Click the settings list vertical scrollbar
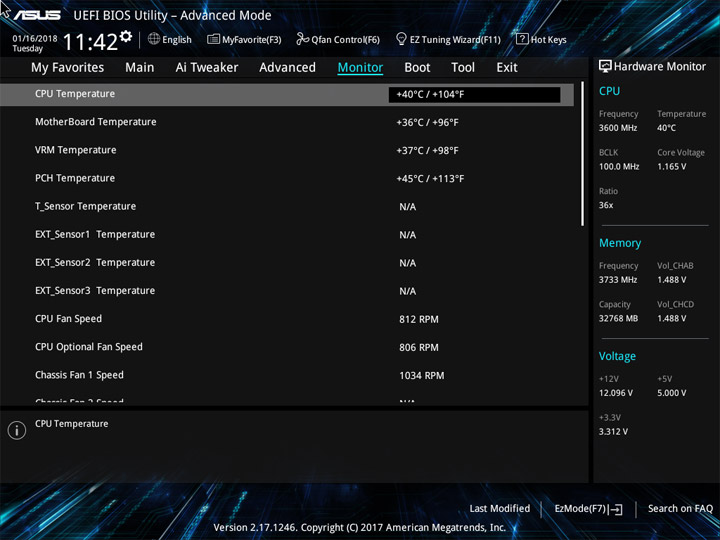Image resolution: width=720 pixels, height=540 pixels. [x=583, y=153]
